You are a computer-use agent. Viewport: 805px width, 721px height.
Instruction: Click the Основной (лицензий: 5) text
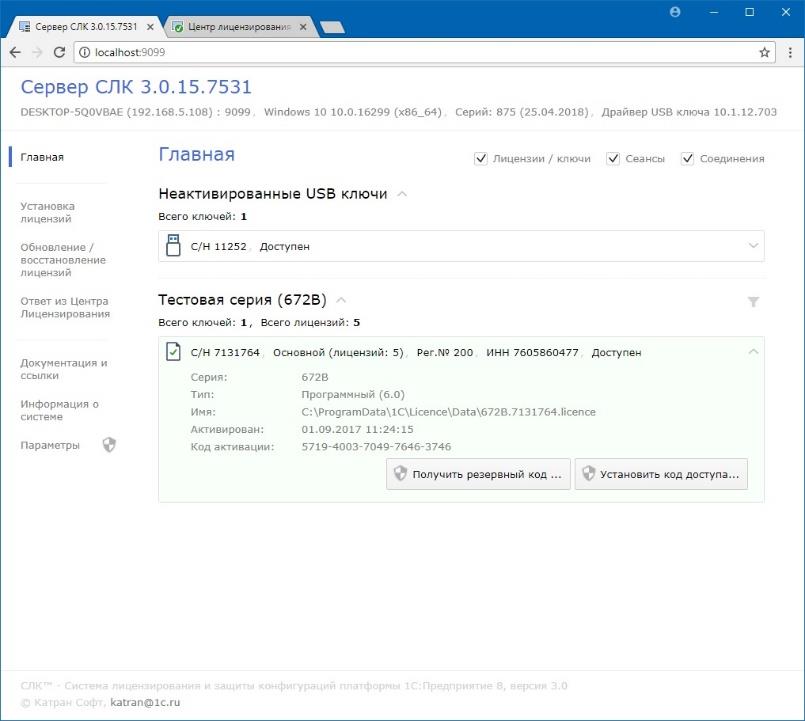click(x=338, y=352)
